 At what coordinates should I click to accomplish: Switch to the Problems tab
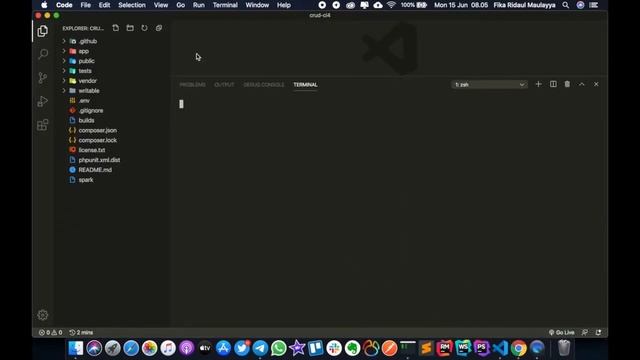(193, 84)
